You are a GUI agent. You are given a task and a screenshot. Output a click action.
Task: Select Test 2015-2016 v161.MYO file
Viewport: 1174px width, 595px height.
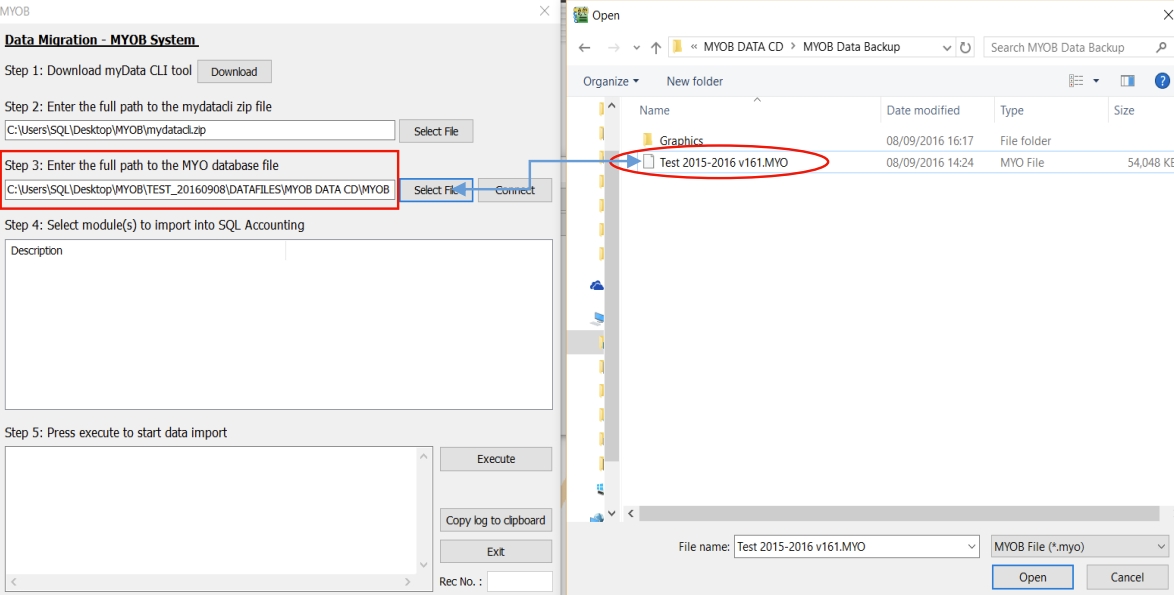(723, 163)
